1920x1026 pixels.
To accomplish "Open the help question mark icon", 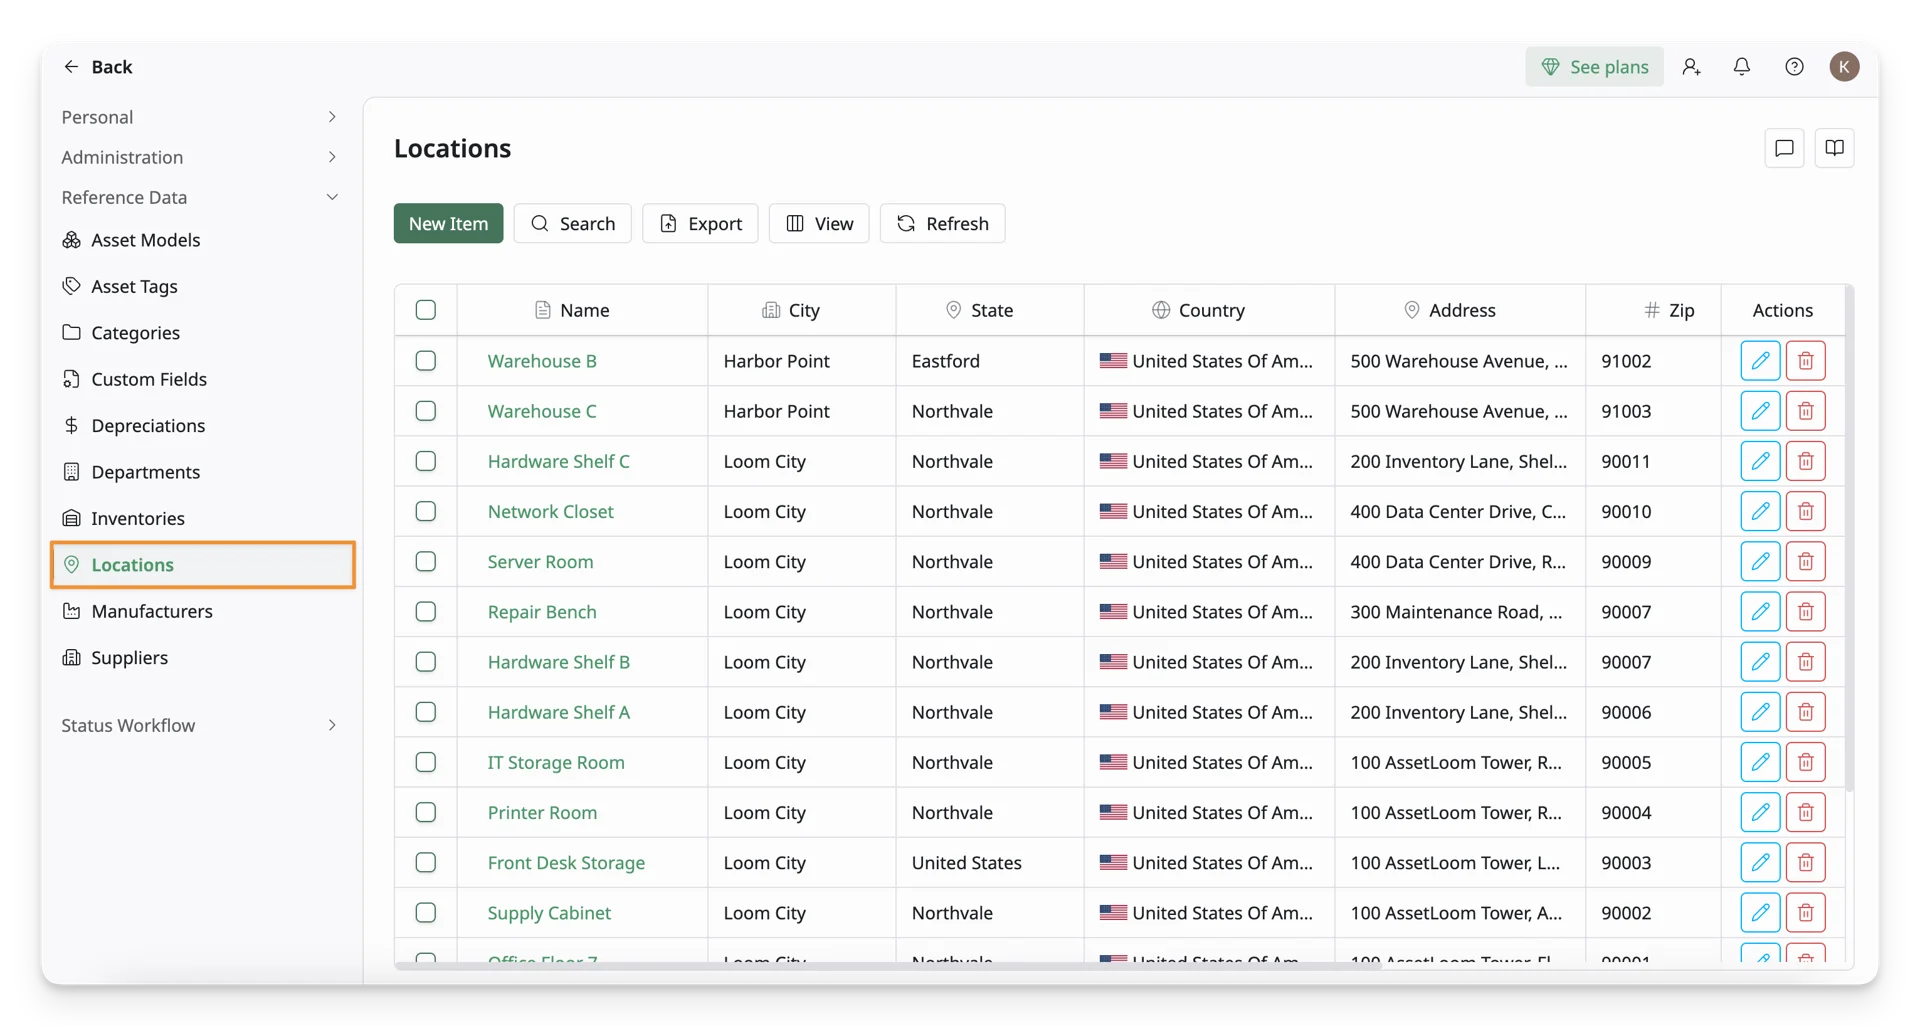I will click(1794, 66).
